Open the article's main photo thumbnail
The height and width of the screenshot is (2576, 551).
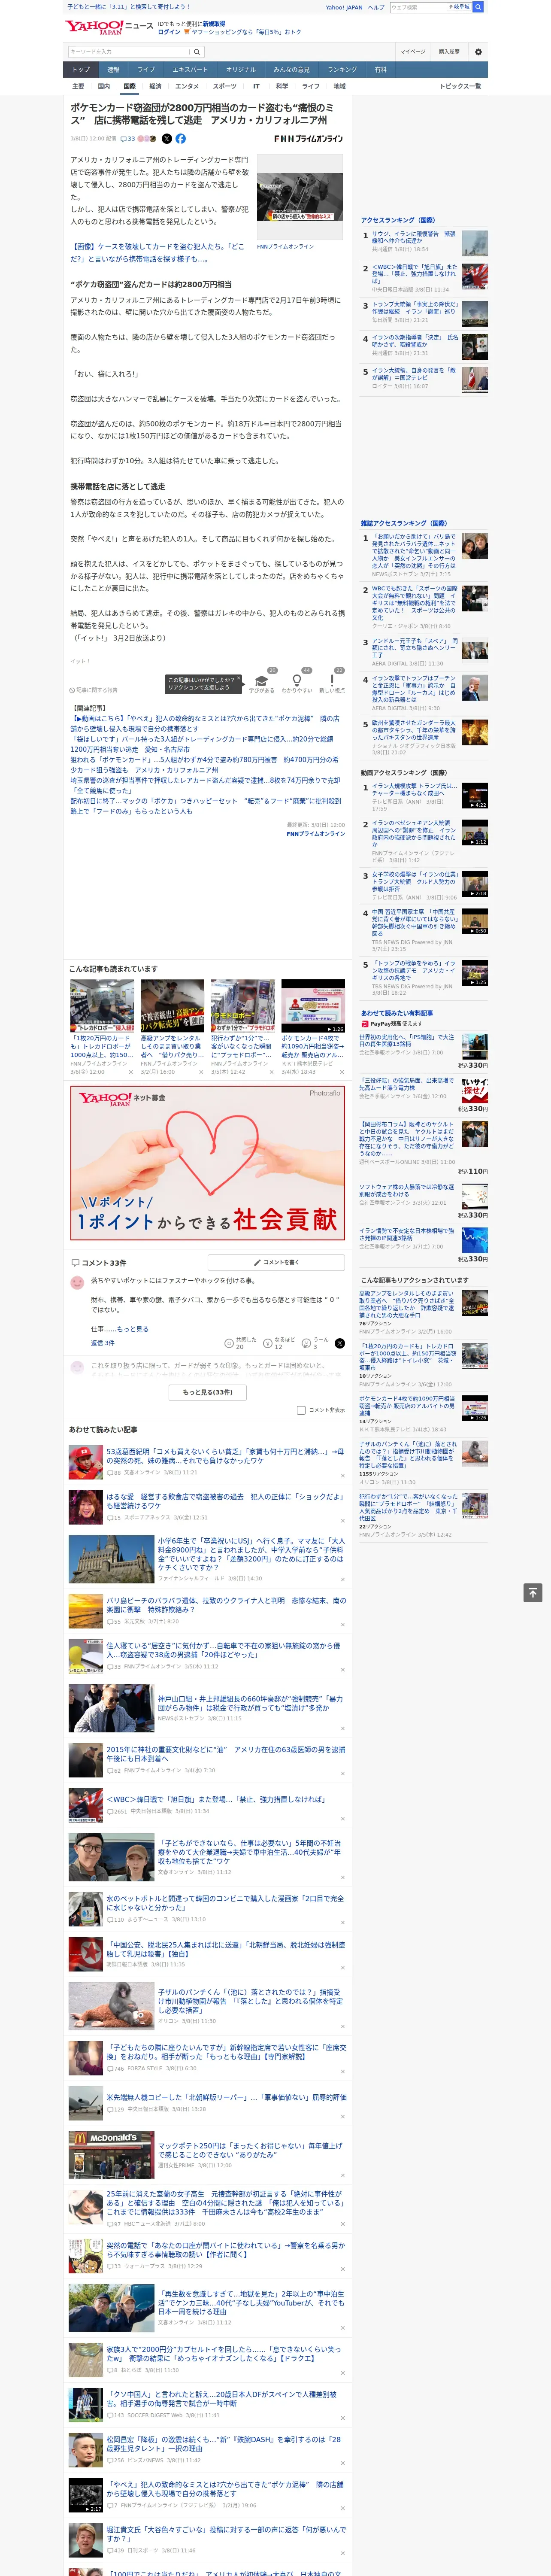click(x=300, y=196)
